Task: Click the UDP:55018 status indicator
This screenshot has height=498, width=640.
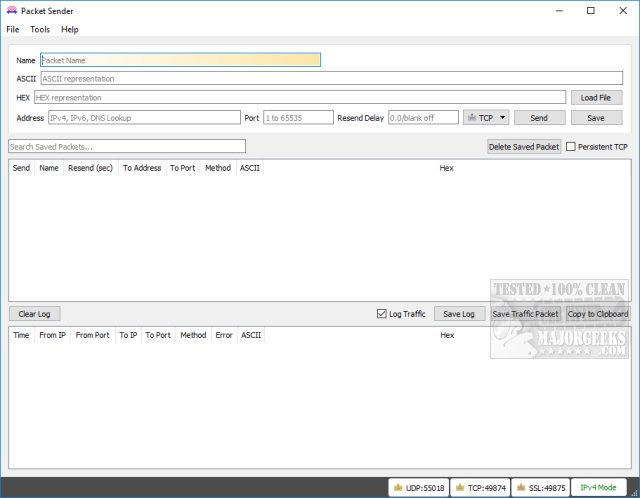Action: 418,487
